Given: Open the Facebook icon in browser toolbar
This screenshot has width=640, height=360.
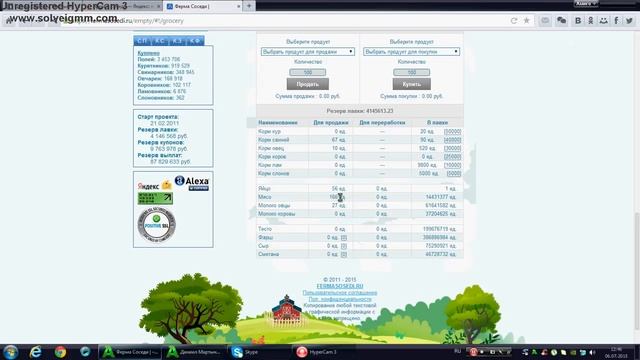Looking at the screenshot, I should [616, 21].
